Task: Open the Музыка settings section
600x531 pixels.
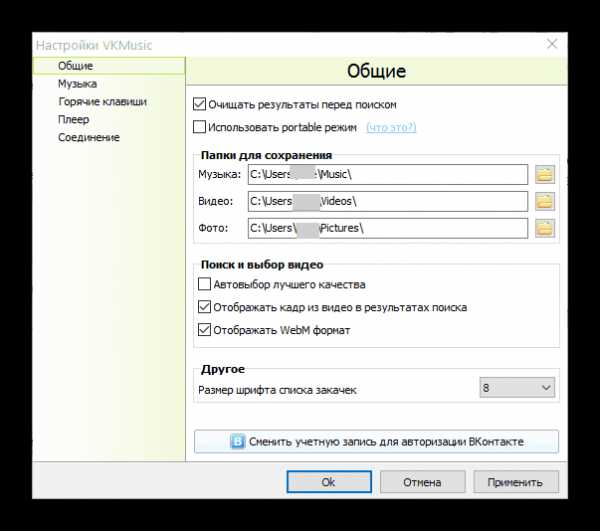Action: point(77,84)
